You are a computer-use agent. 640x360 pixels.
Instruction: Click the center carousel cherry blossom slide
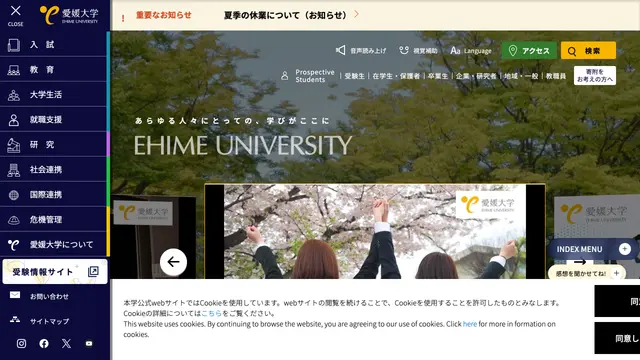click(x=375, y=231)
